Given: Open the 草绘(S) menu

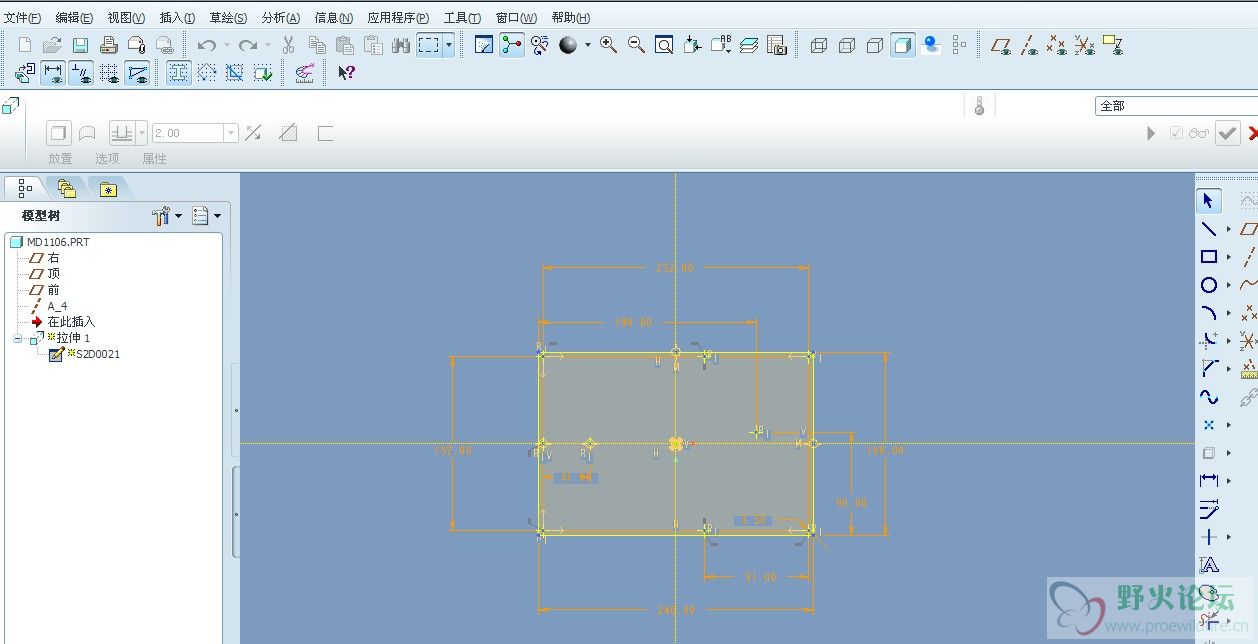Looking at the screenshot, I should click(x=228, y=17).
